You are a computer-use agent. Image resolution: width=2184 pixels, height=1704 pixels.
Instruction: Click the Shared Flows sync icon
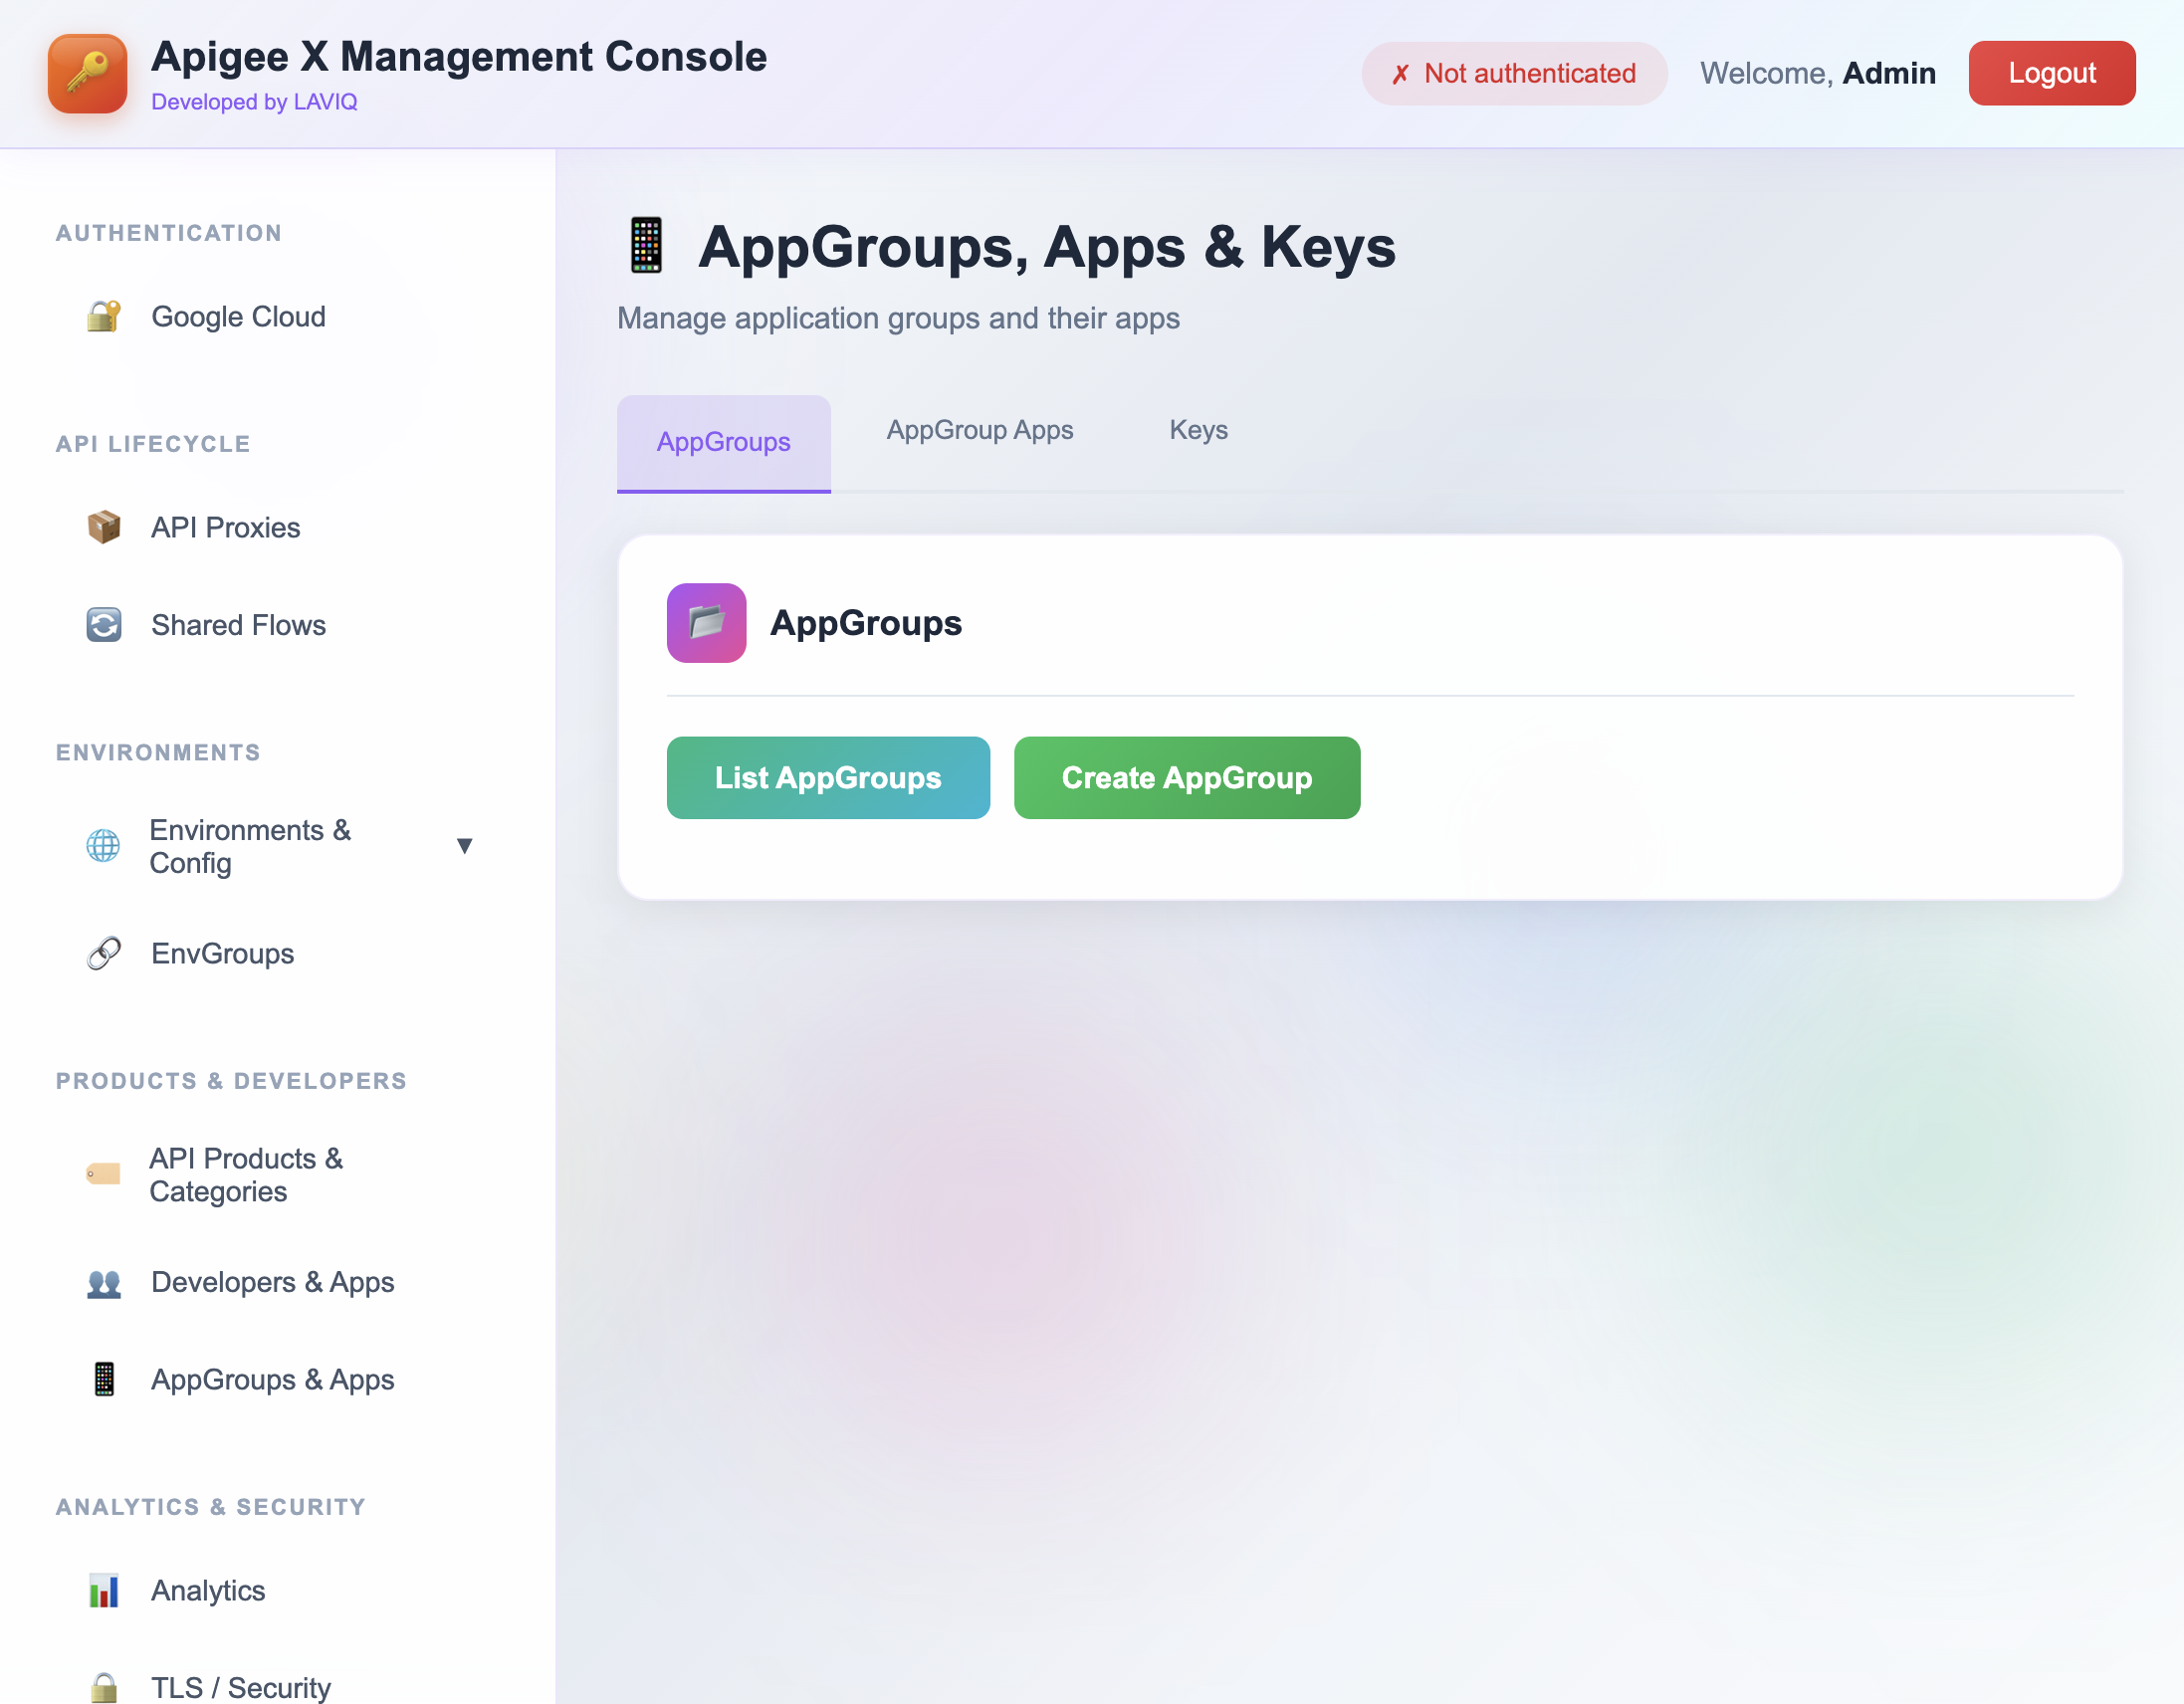104,624
